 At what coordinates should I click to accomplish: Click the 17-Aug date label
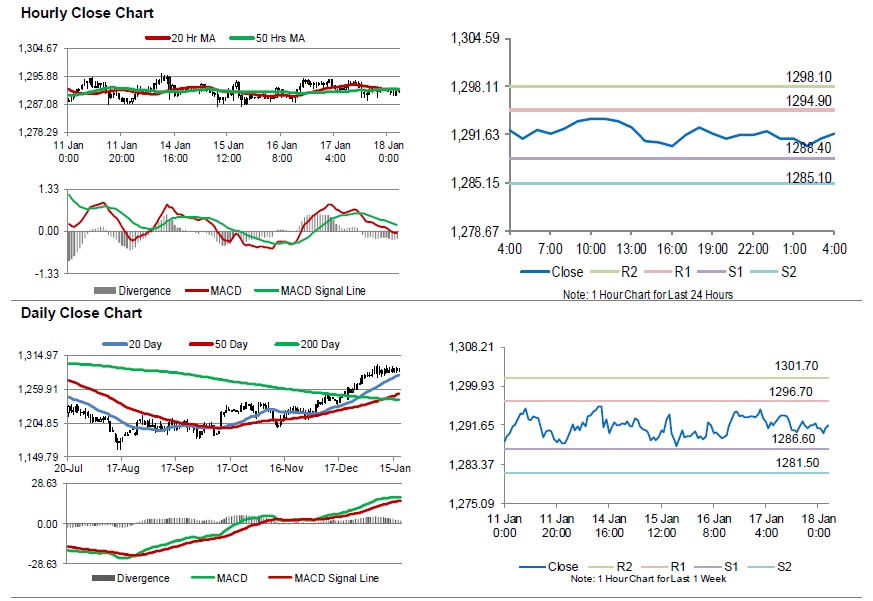pos(122,468)
